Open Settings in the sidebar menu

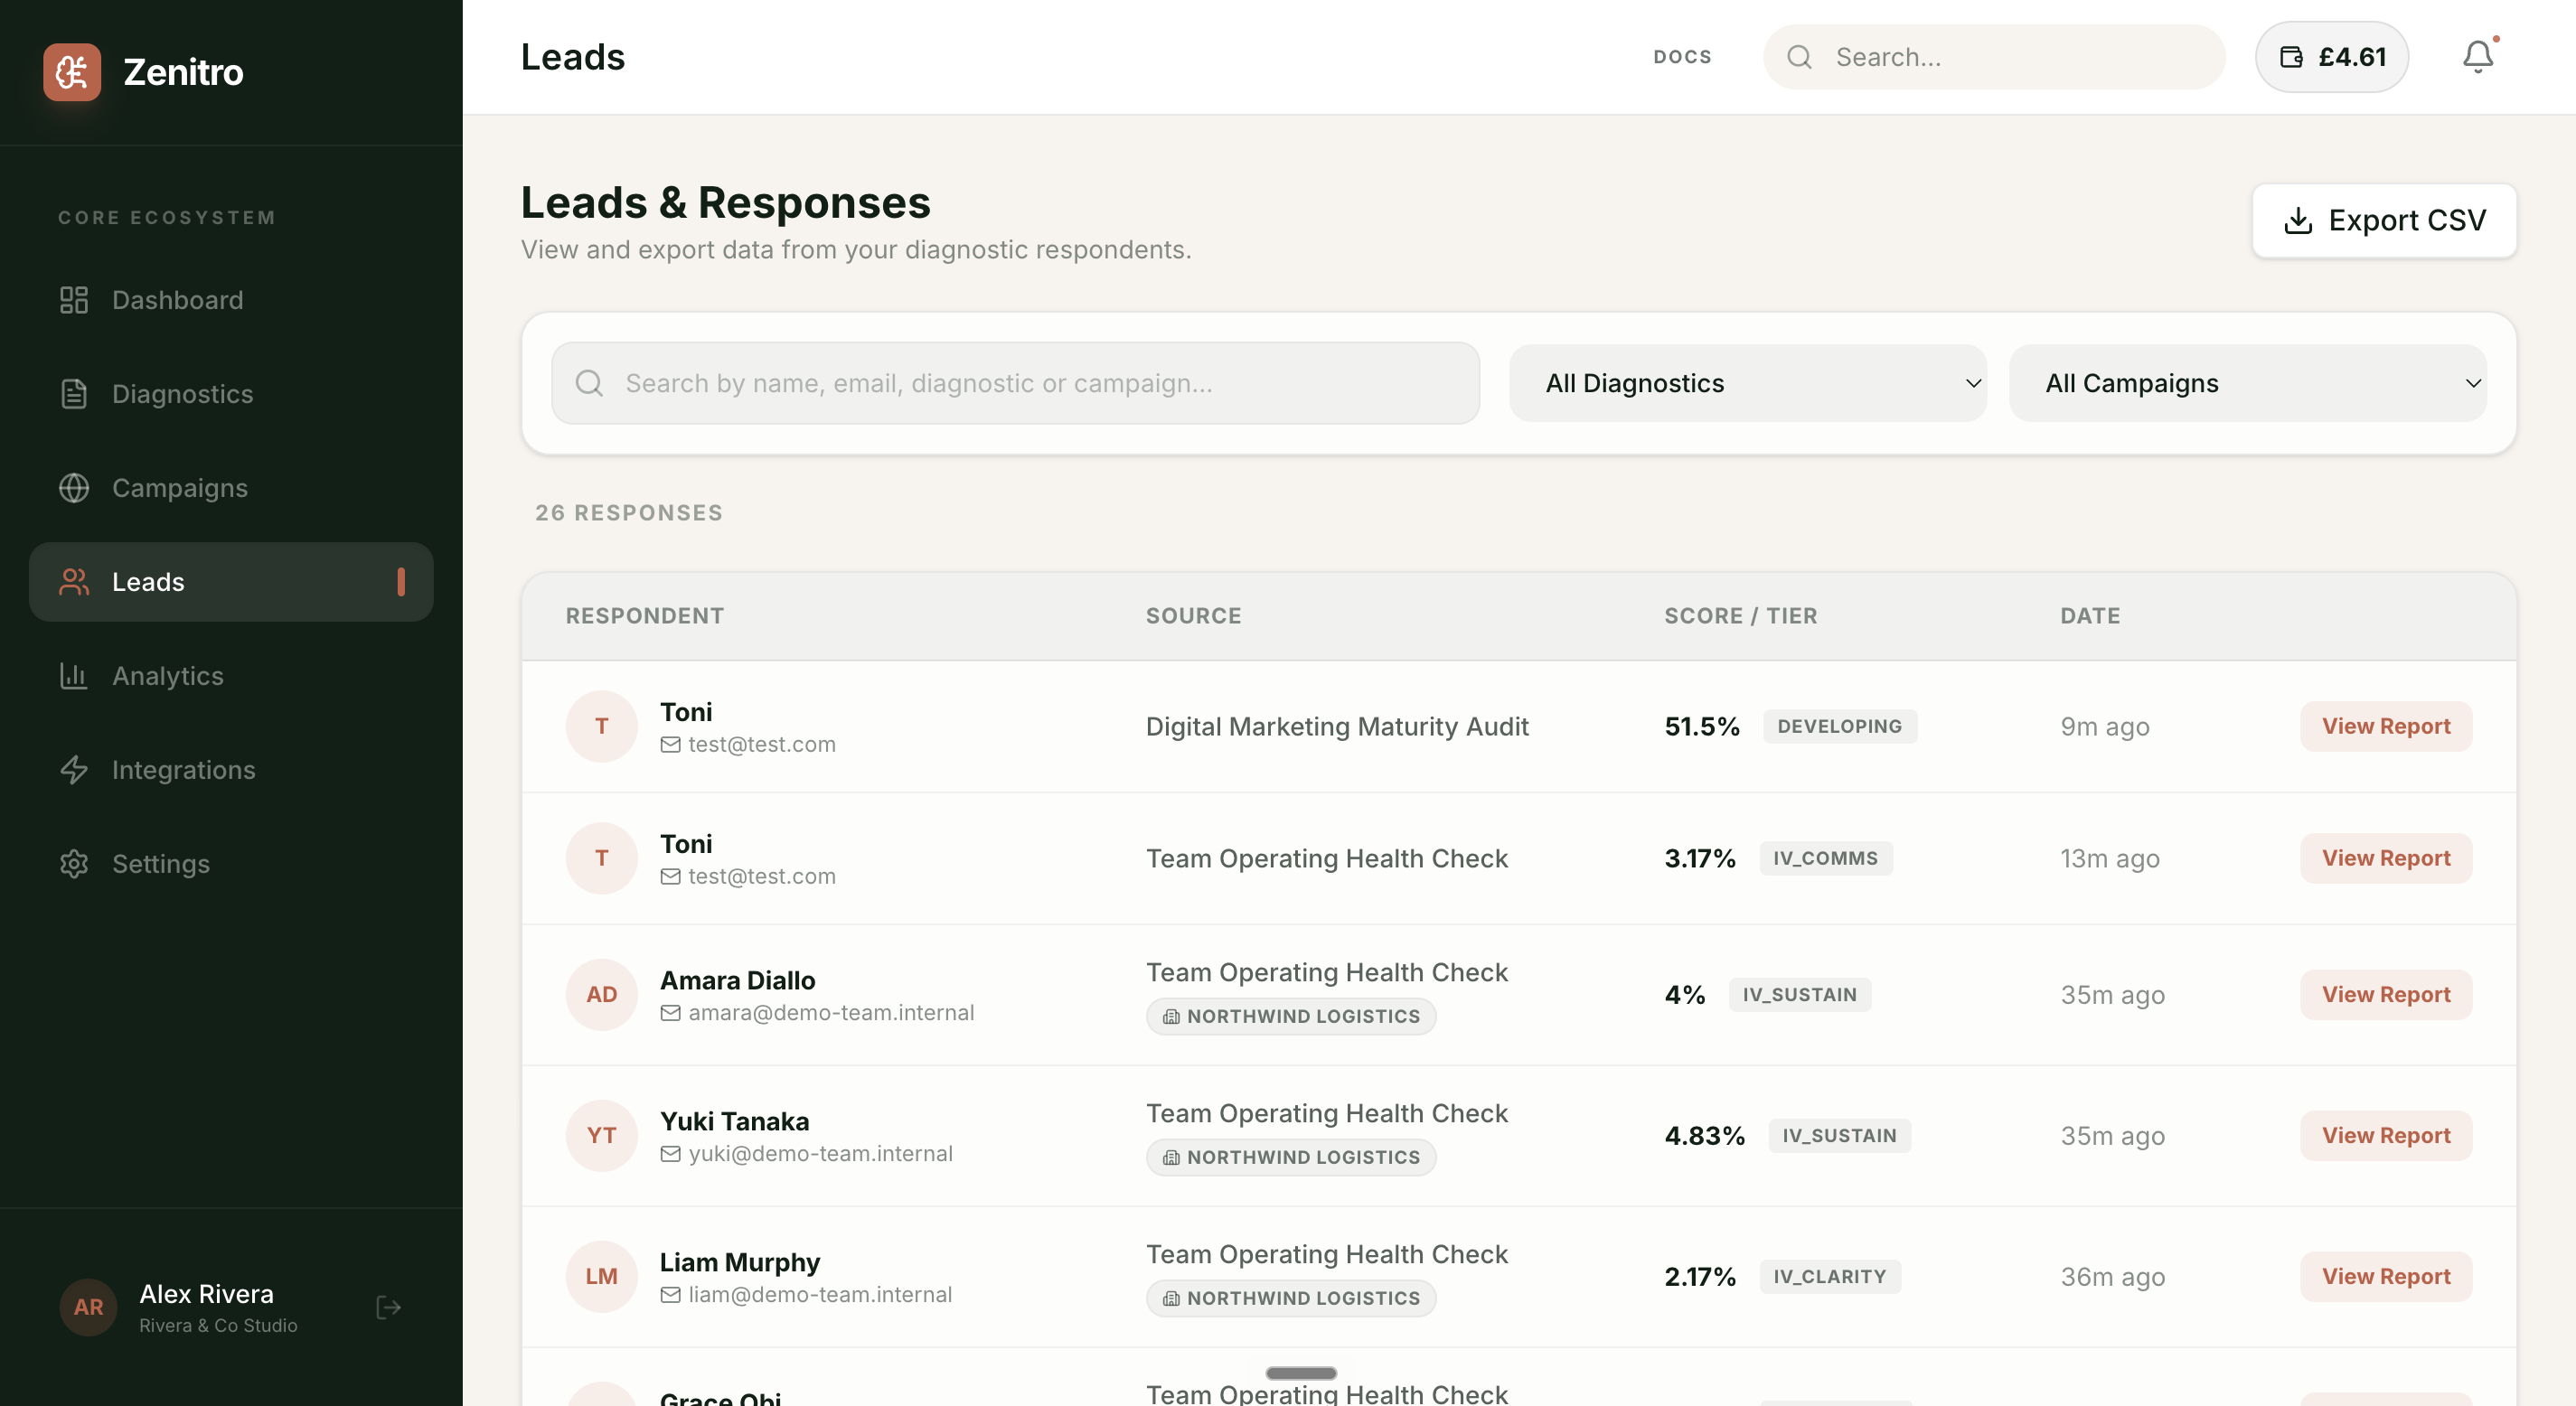231,864
